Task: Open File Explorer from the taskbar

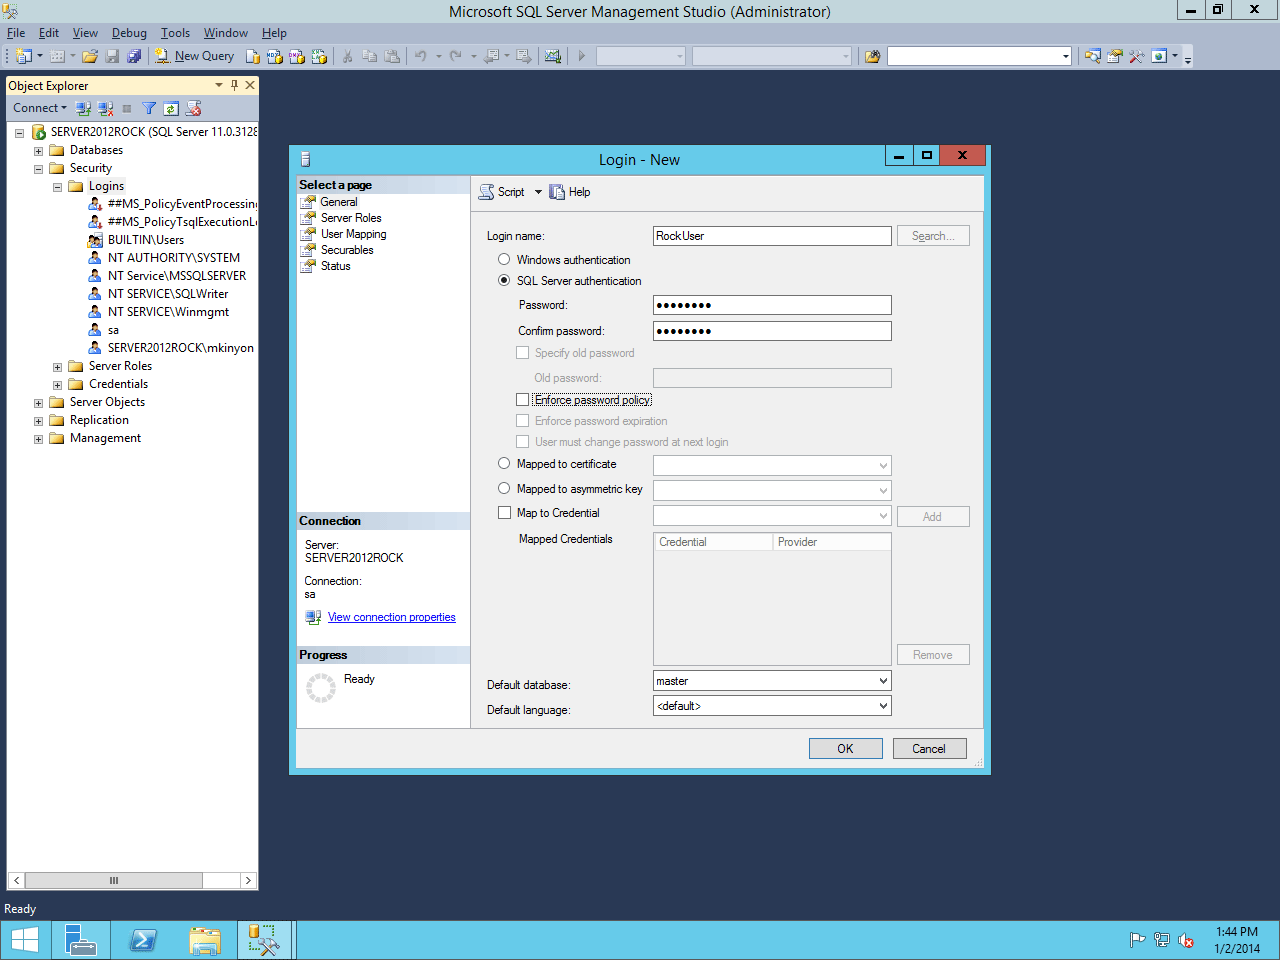Action: click(205, 940)
